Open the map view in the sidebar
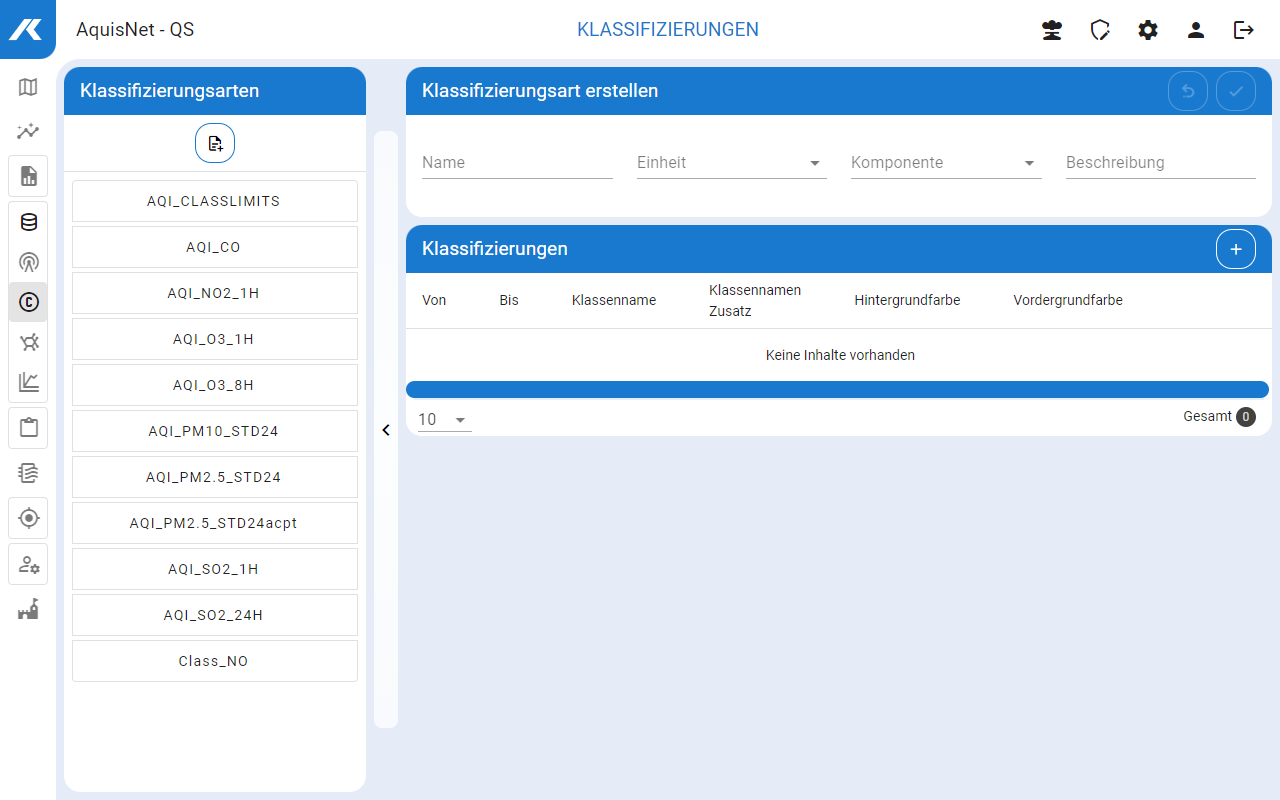The image size is (1280, 800). (x=28, y=87)
